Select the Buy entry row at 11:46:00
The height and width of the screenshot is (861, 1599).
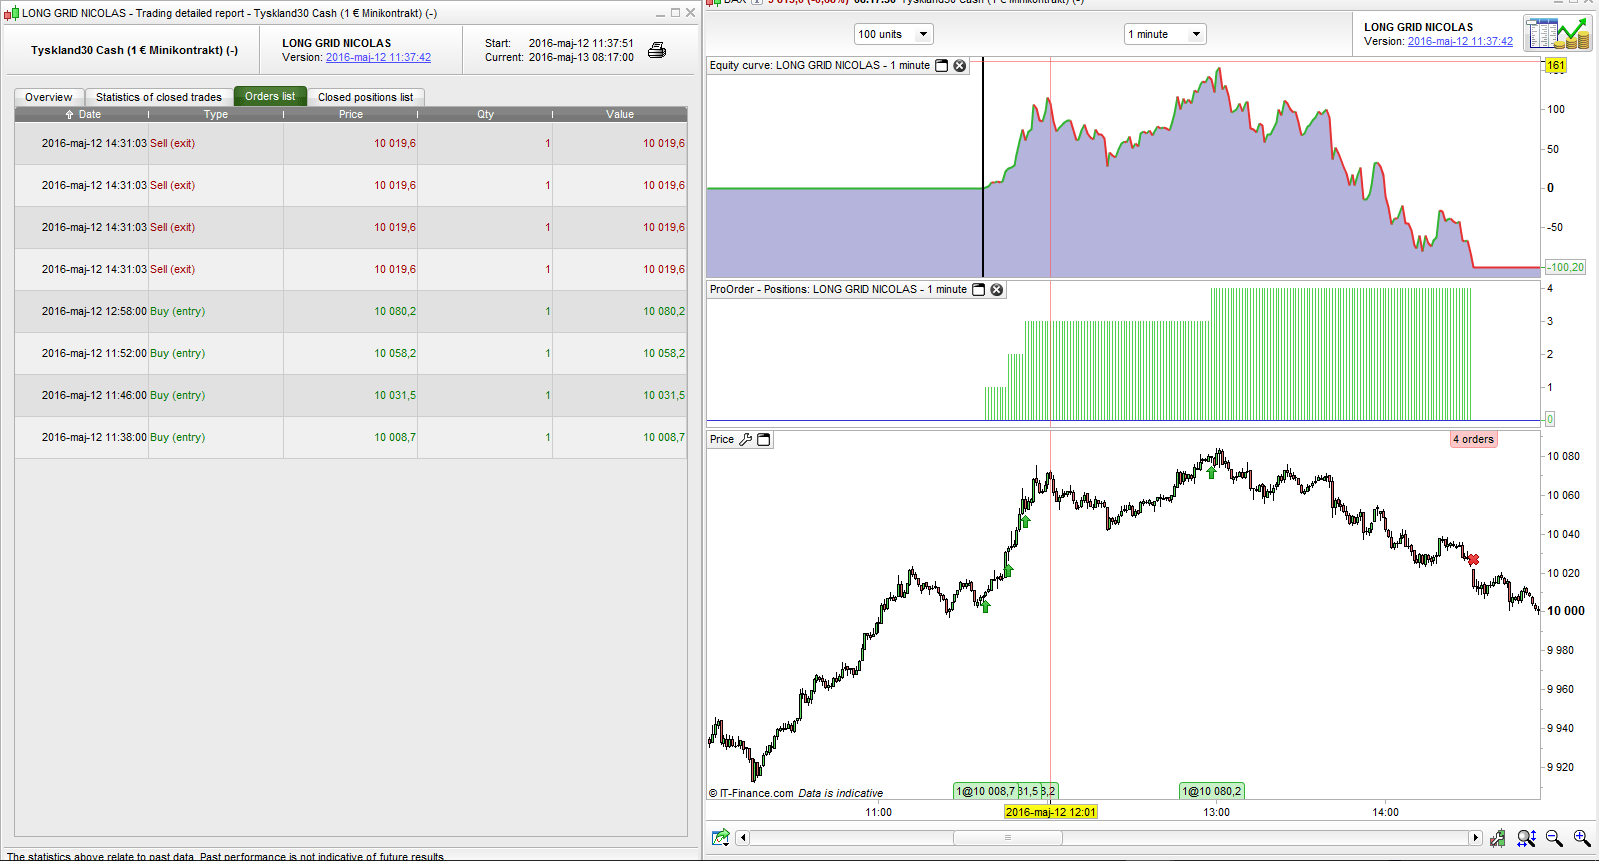point(351,396)
